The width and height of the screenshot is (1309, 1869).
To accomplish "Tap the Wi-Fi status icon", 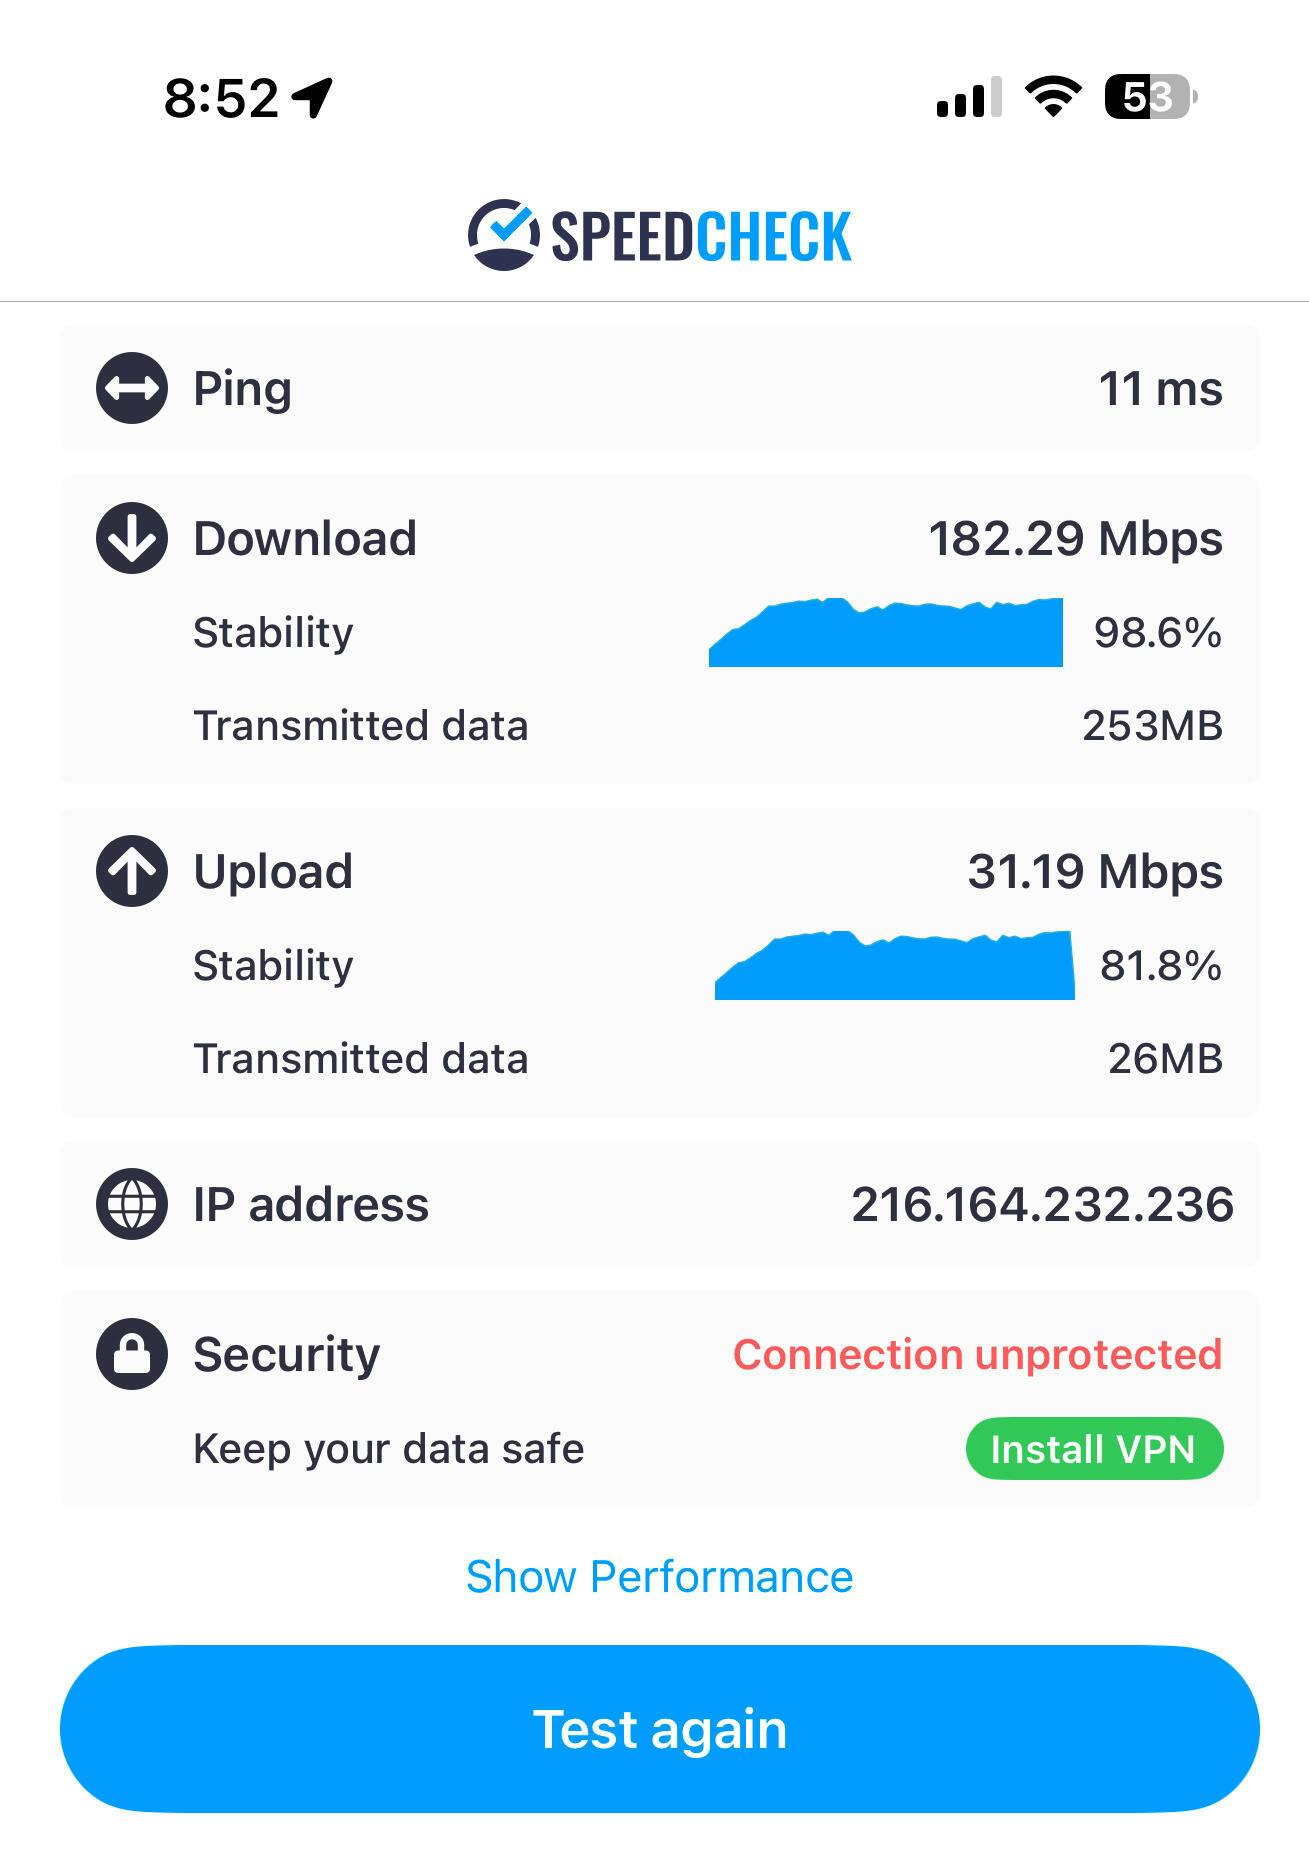I will pyautogui.click(x=1052, y=97).
